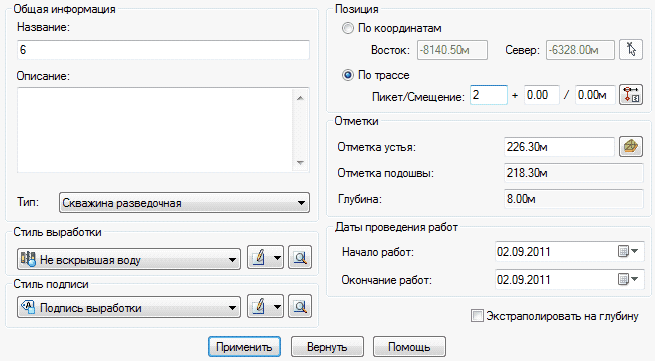Preview label style magnifier icon

[x=300, y=306]
